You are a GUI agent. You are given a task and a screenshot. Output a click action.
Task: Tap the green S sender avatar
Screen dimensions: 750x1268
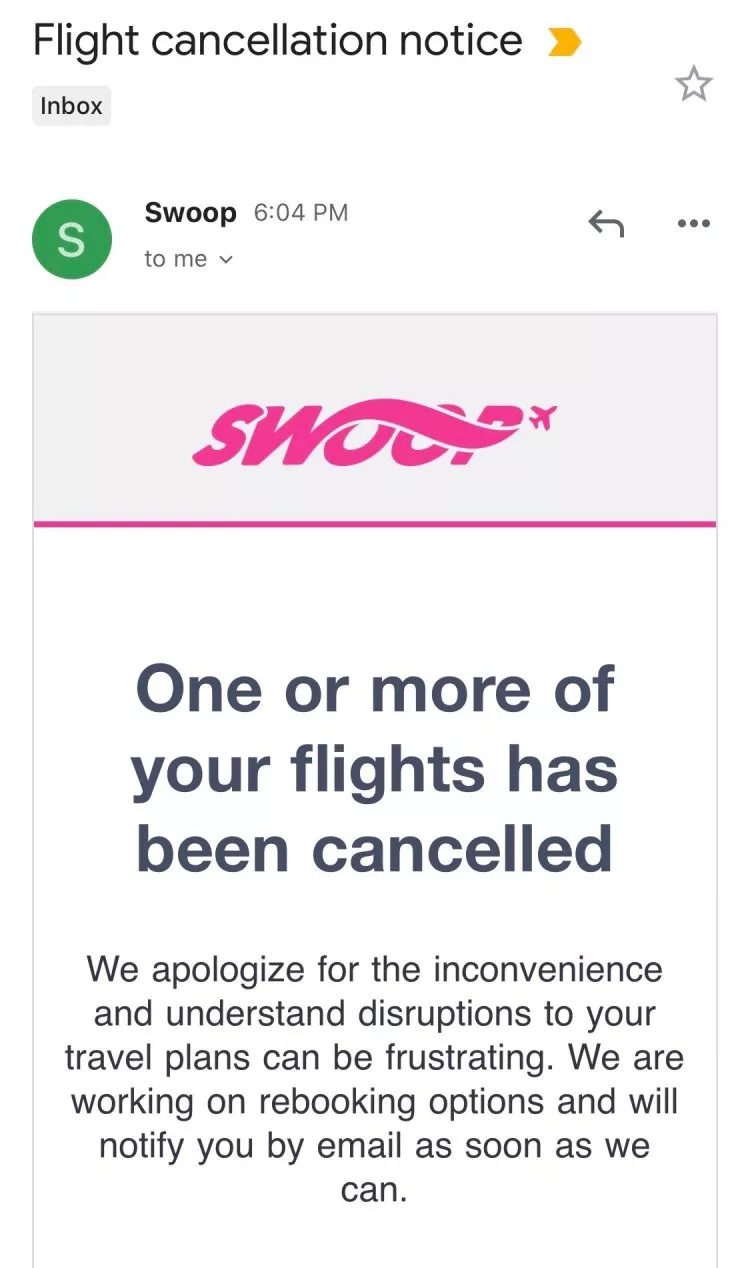(x=71, y=239)
